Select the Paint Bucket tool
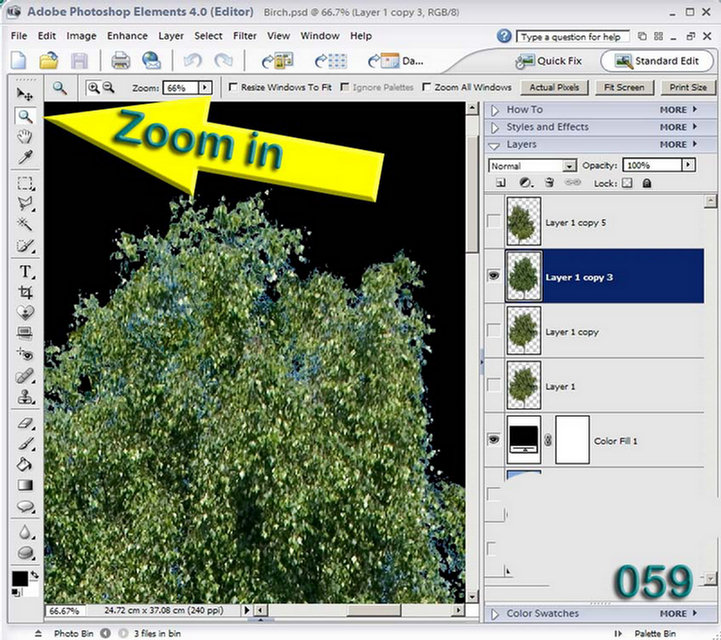Viewport: 721px width, 640px height. [25, 464]
